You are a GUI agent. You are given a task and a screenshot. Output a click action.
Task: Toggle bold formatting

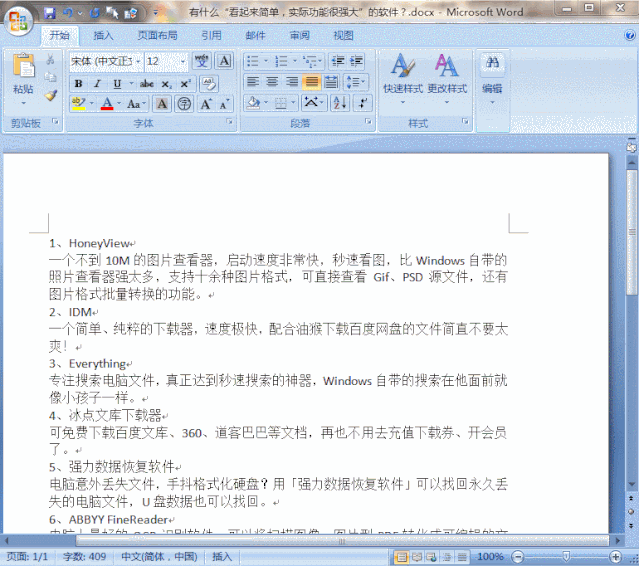pos(79,84)
